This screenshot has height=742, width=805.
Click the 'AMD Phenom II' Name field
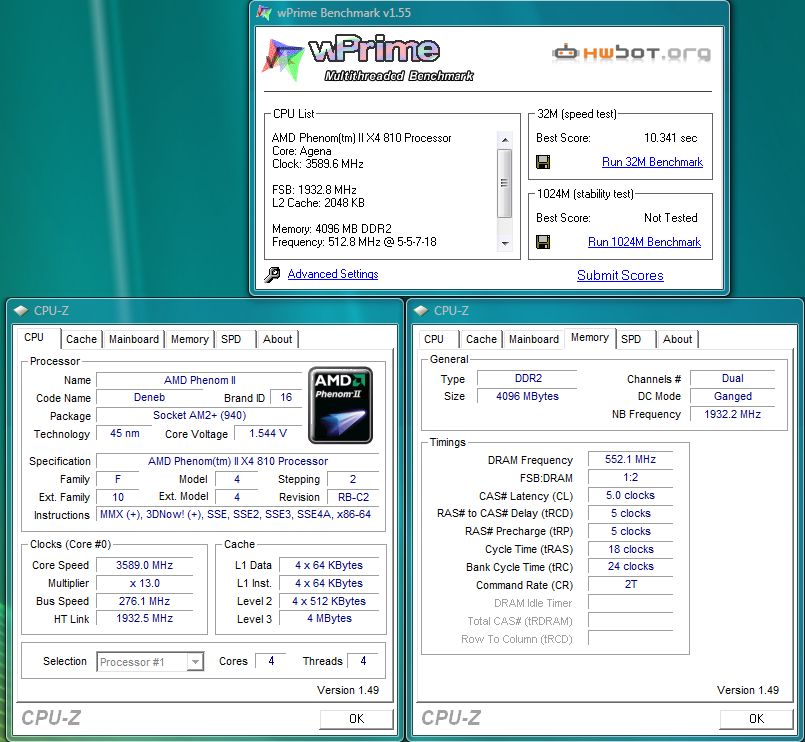pyautogui.click(x=199, y=380)
